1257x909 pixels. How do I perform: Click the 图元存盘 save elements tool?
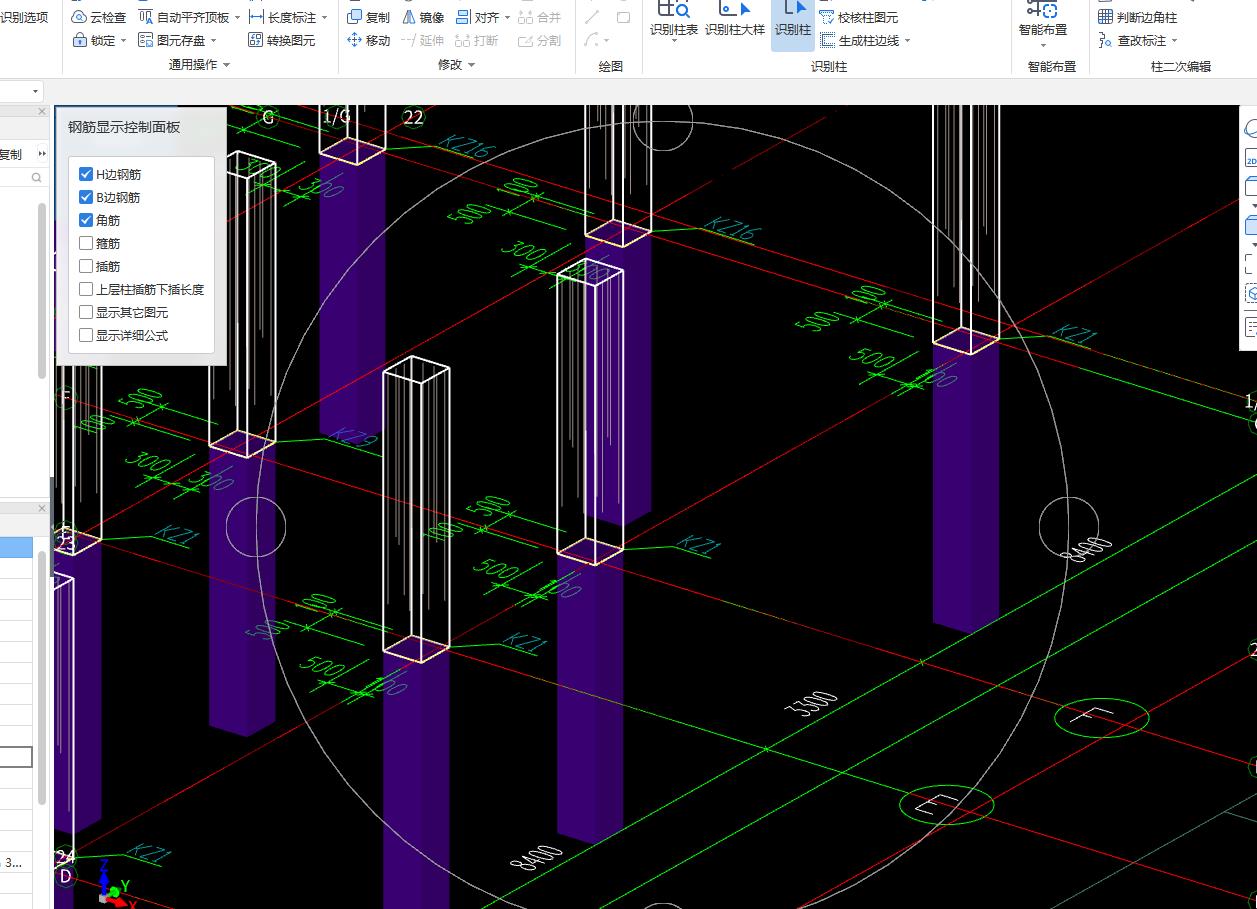click(171, 40)
